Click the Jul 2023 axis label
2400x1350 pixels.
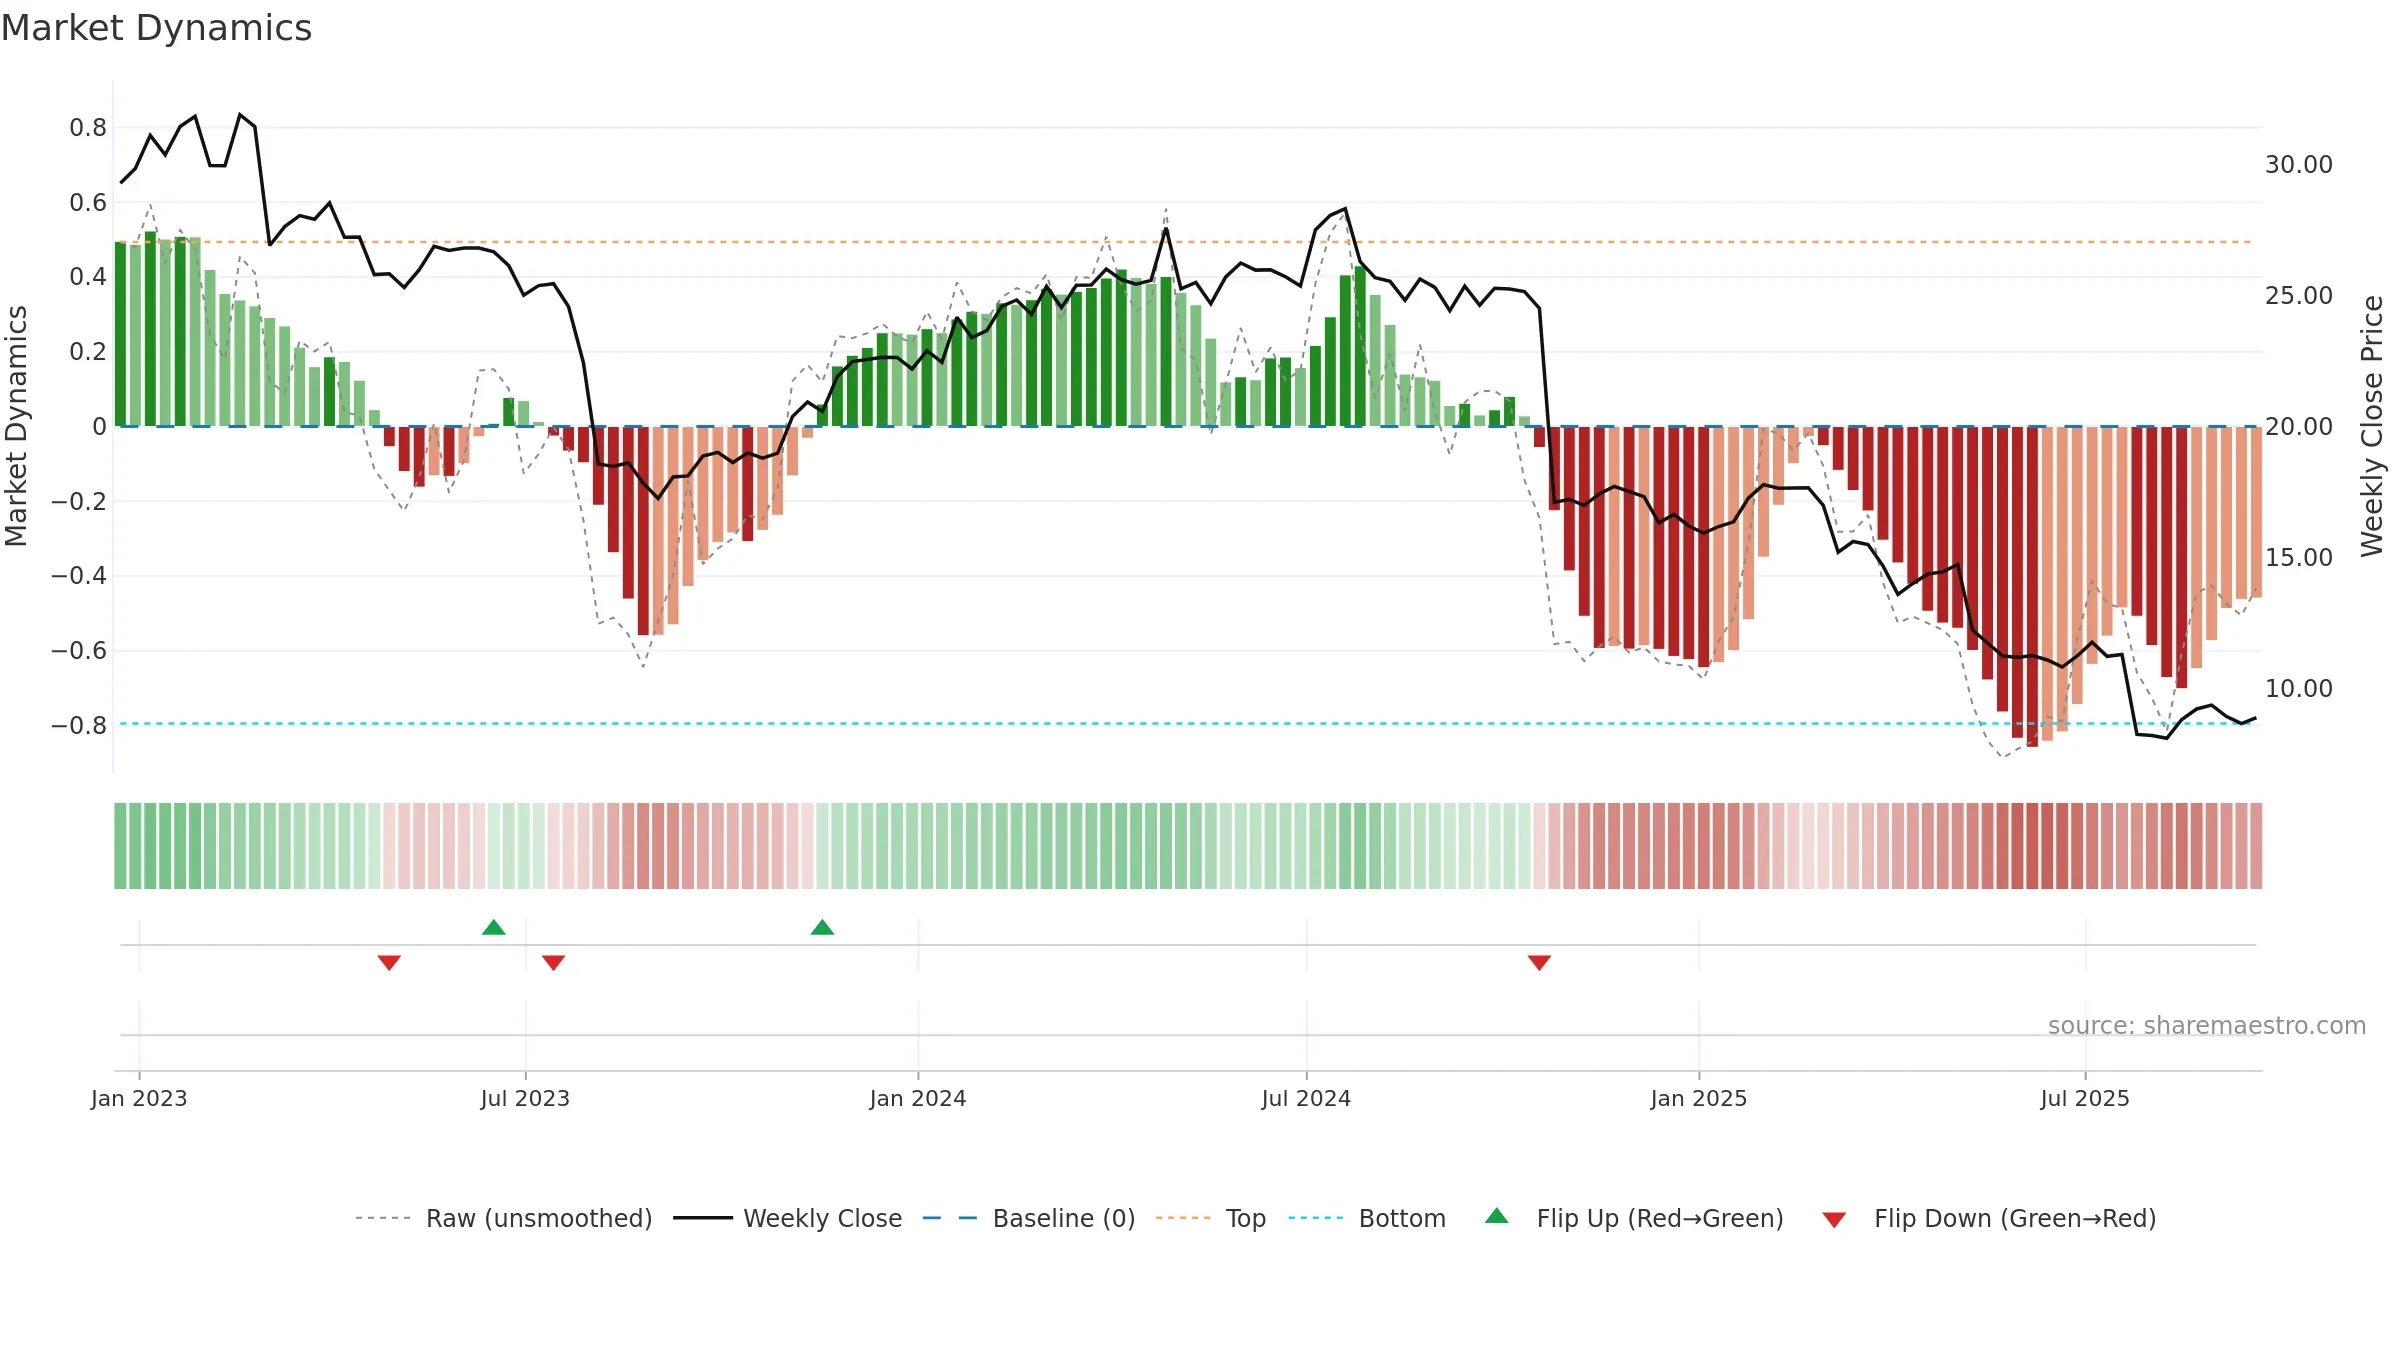click(525, 1098)
